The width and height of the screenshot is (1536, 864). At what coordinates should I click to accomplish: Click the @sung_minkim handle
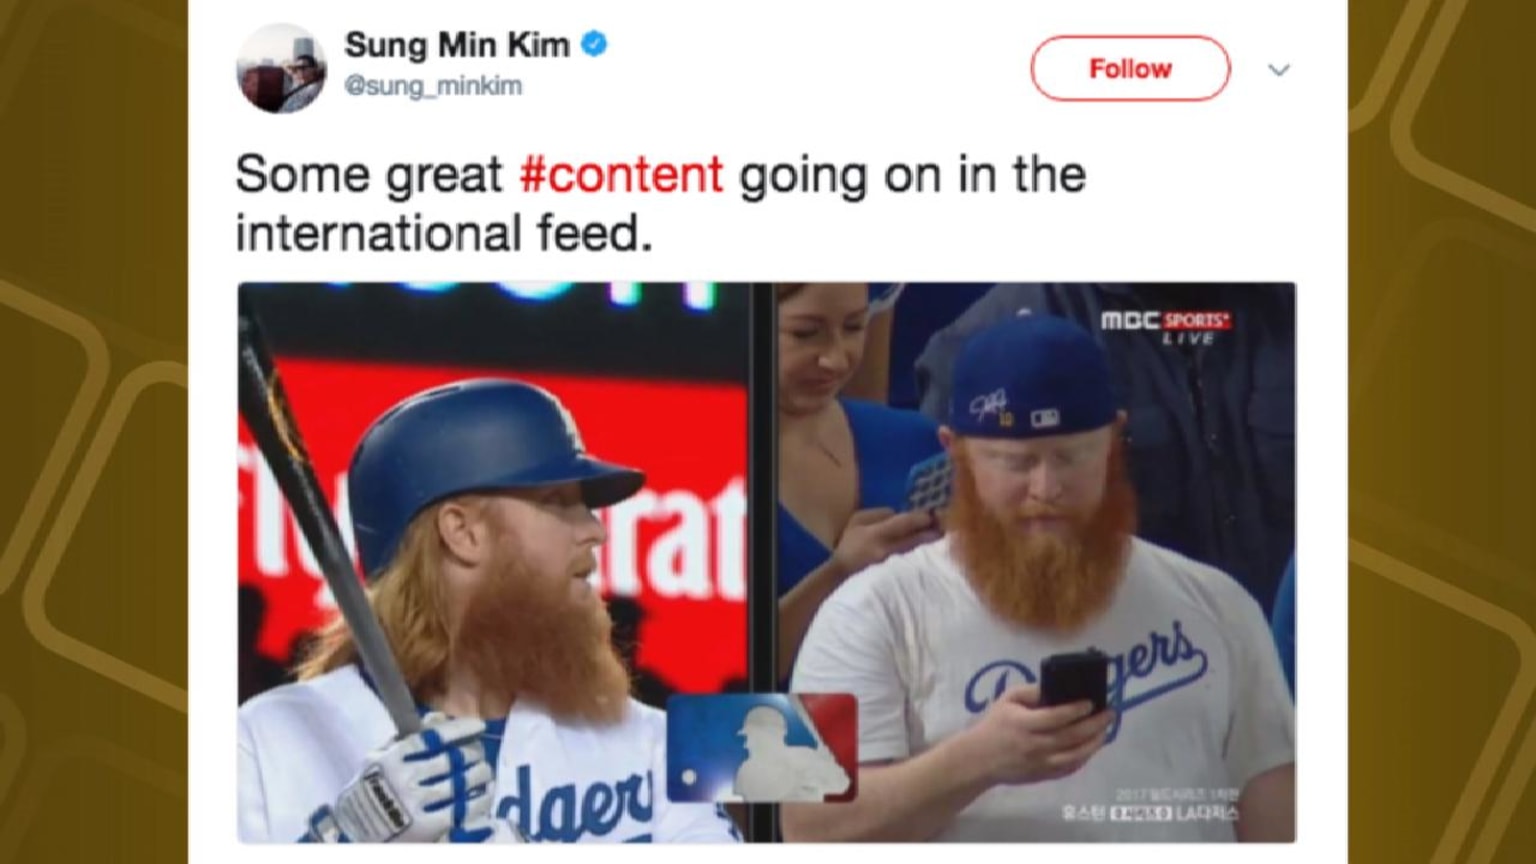coord(433,86)
